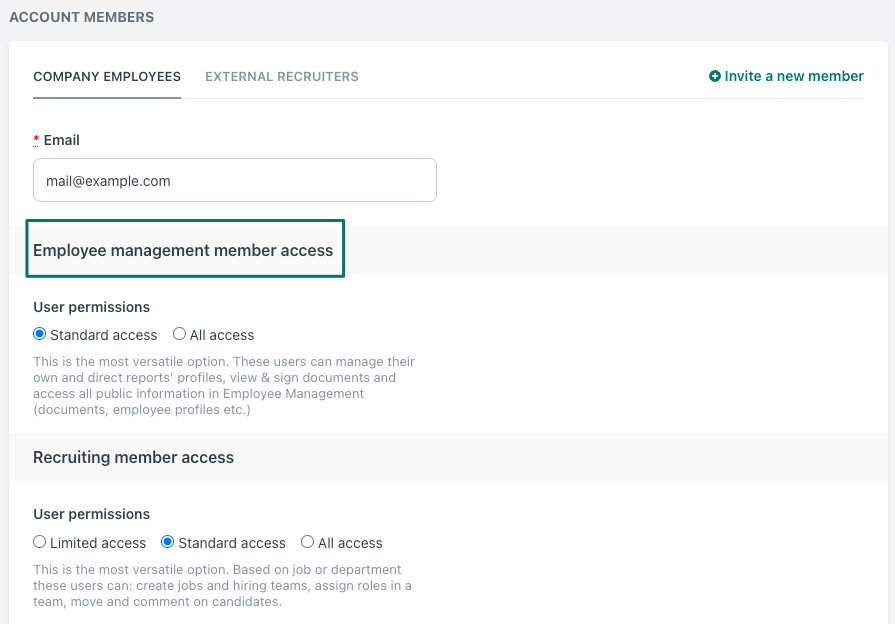This screenshot has height=624, width=895.
Task: Click the plus icon beside Invite a new member
Action: (715, 76)
